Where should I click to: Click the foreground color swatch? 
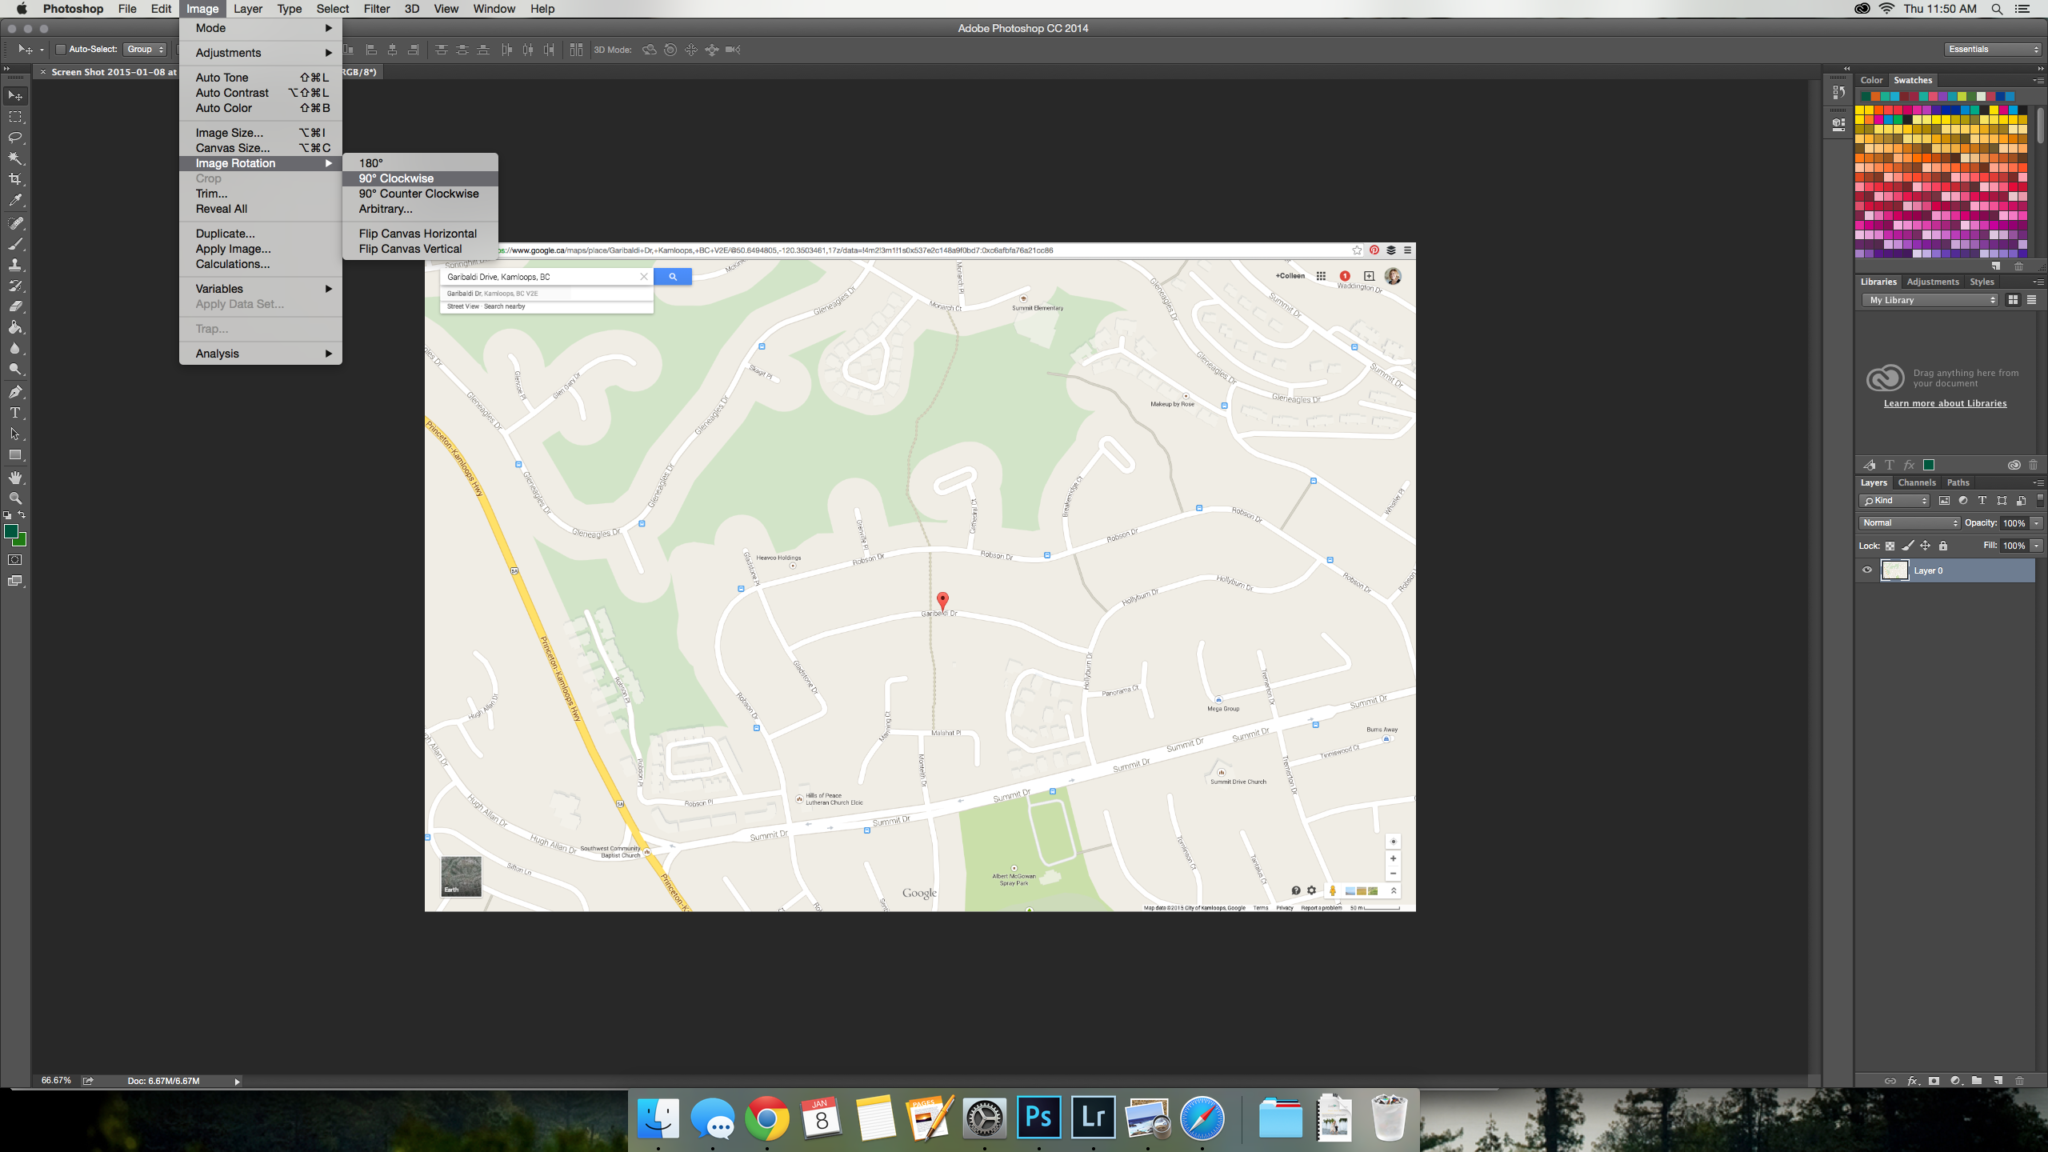tap(11, 532)
